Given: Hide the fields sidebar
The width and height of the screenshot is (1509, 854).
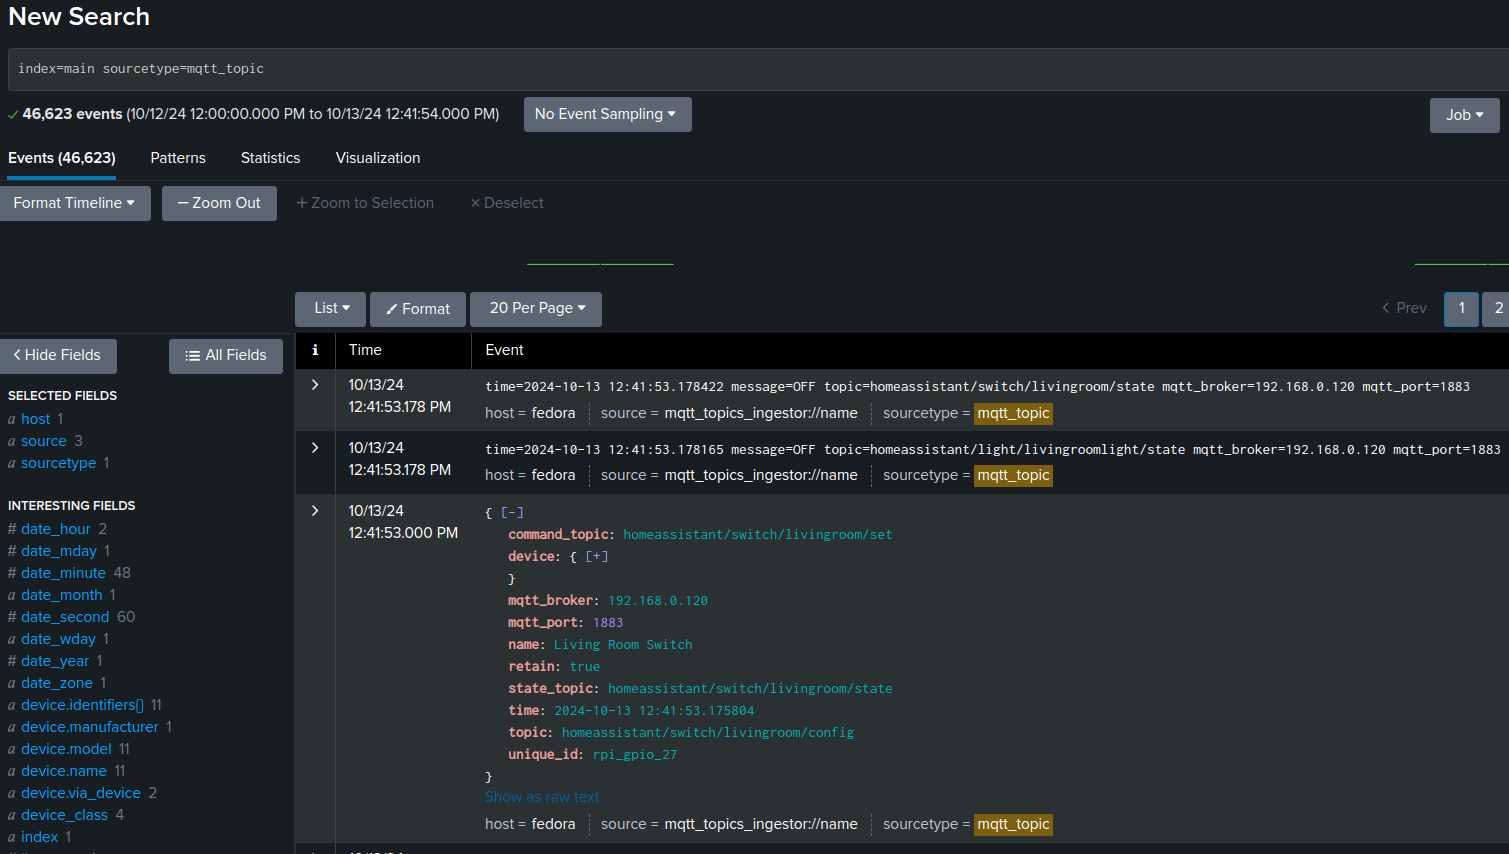Looking at the screenshot, I should point(58,356).
